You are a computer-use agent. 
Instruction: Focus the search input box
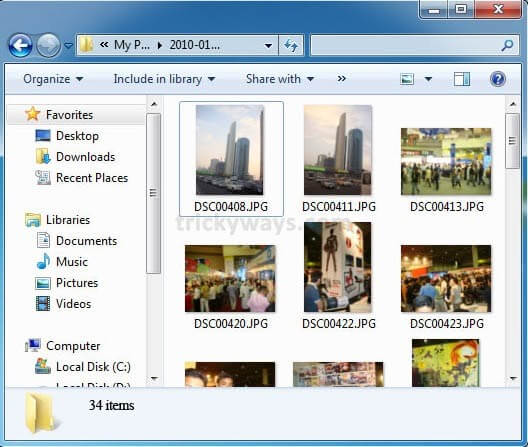406,45
